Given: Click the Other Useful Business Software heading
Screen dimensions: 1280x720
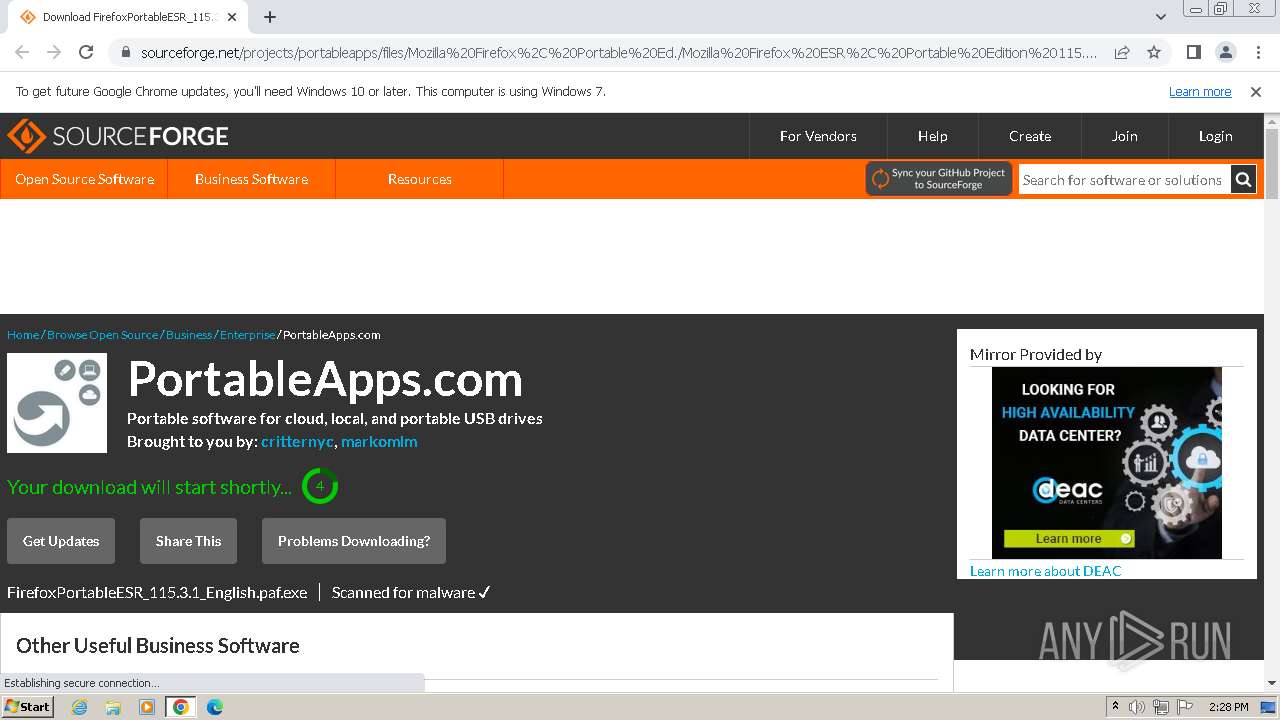Looking at the screenshot, I should (x=158, y=645).
